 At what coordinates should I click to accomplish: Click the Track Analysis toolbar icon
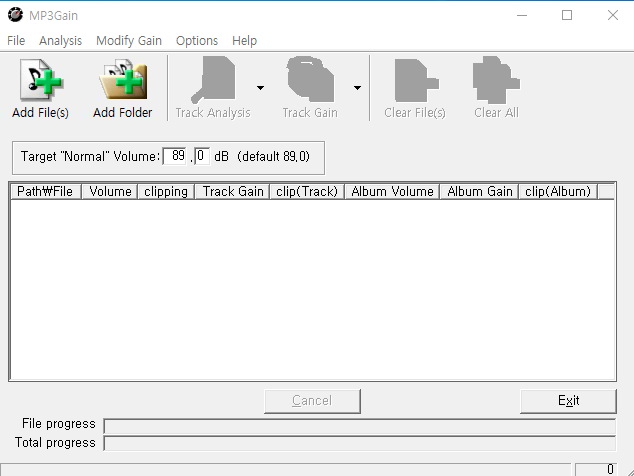point(213,80)
